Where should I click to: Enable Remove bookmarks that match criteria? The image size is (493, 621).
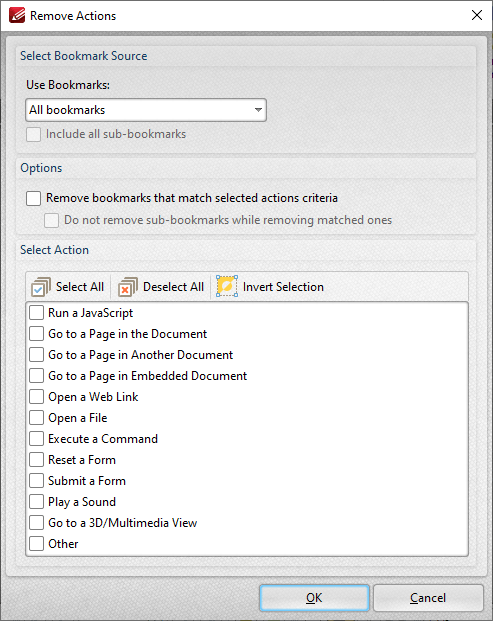pyautogui.click(x=33, y=198)
